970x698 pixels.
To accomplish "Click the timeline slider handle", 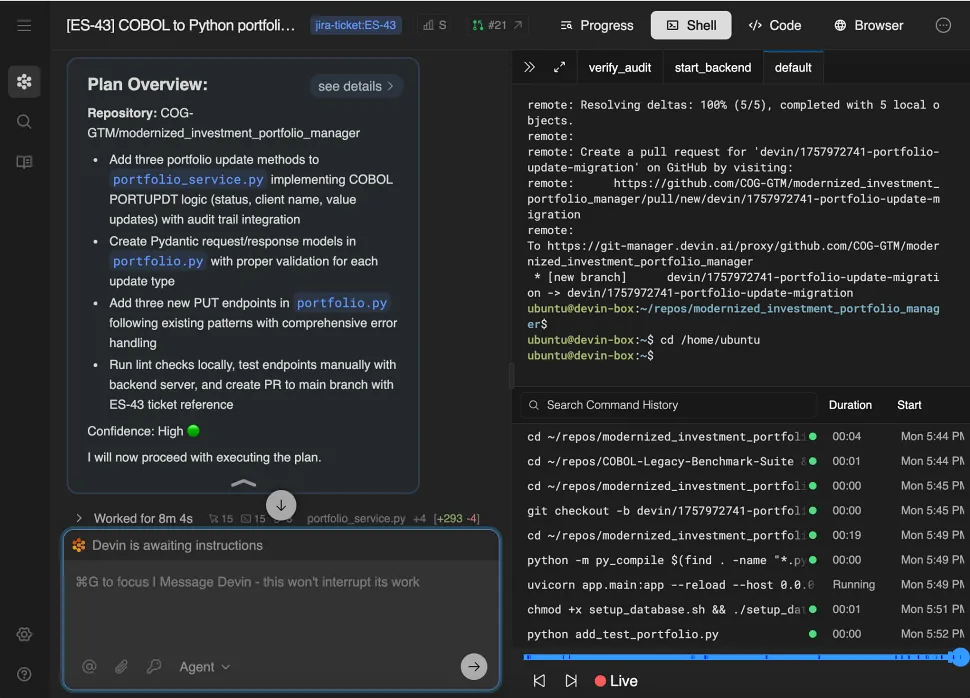I will (x=959, y=657).
